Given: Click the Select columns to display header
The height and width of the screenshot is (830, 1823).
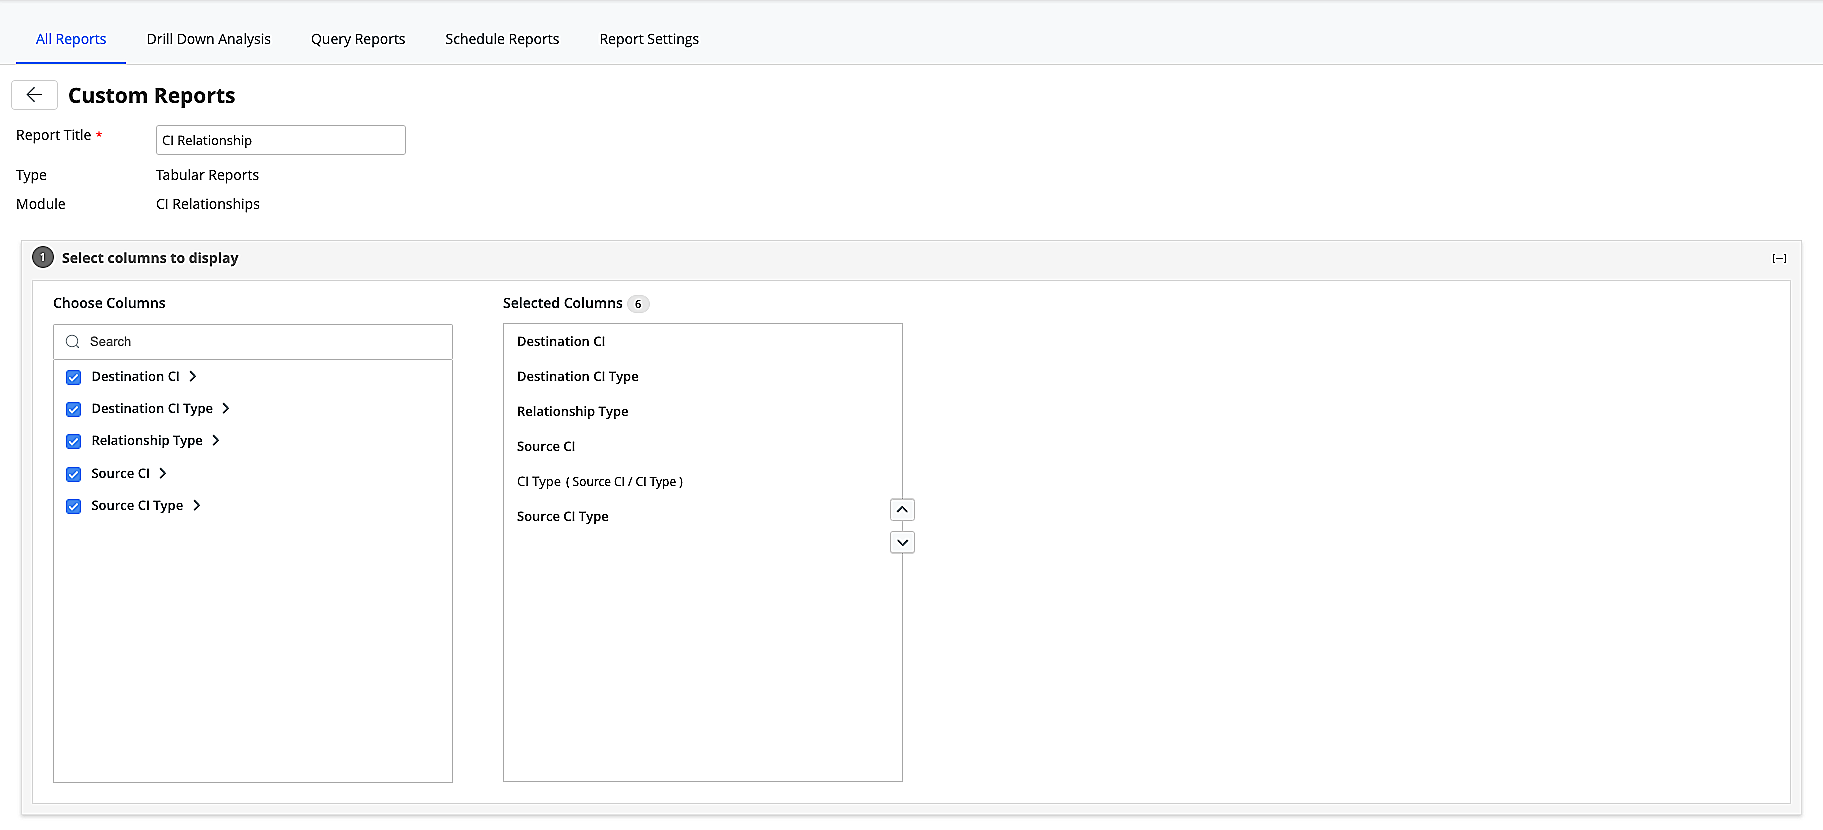Looking at the screenshot, I should pyautogui.click(x=150, y=258).
